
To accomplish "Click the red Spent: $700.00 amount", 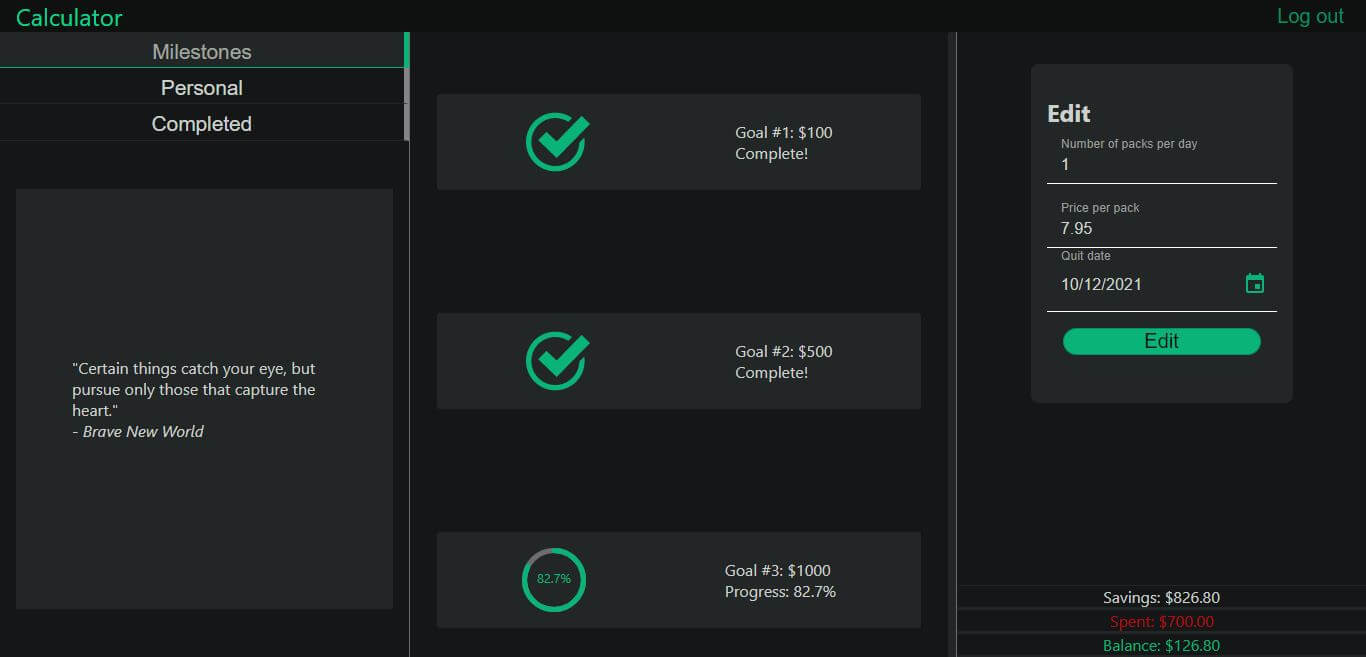I will tap(1161, 621).
